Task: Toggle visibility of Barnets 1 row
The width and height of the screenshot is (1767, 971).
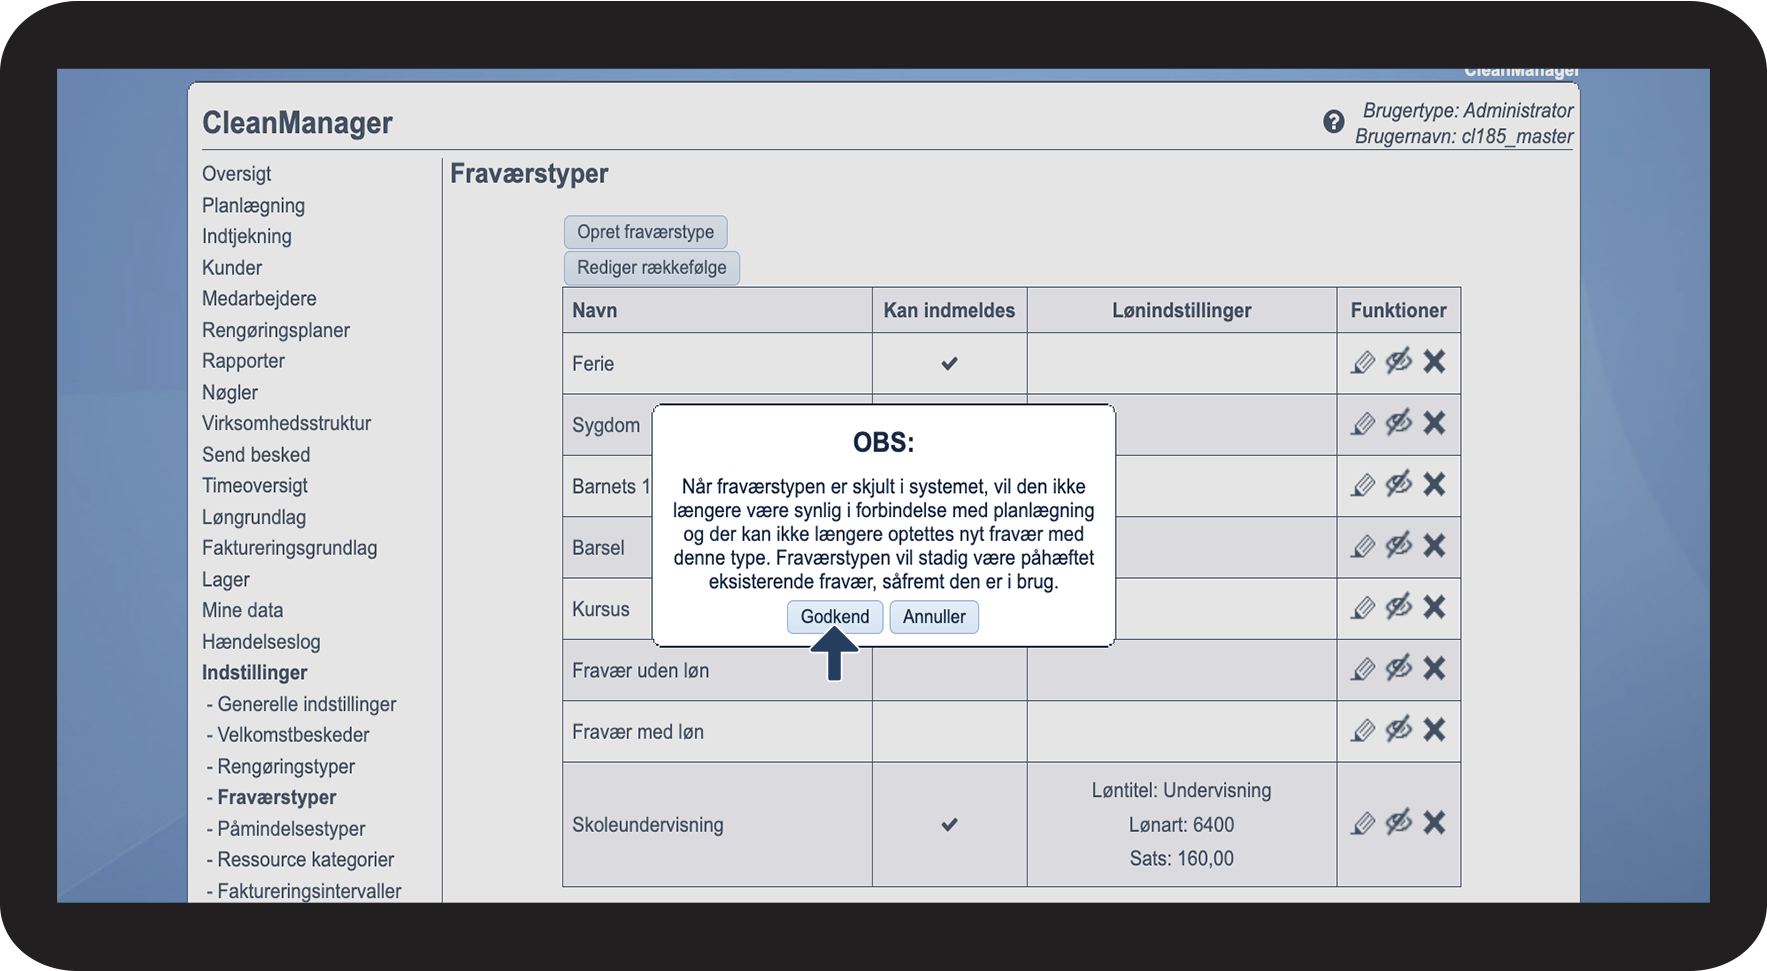Action: [1398, 484]
